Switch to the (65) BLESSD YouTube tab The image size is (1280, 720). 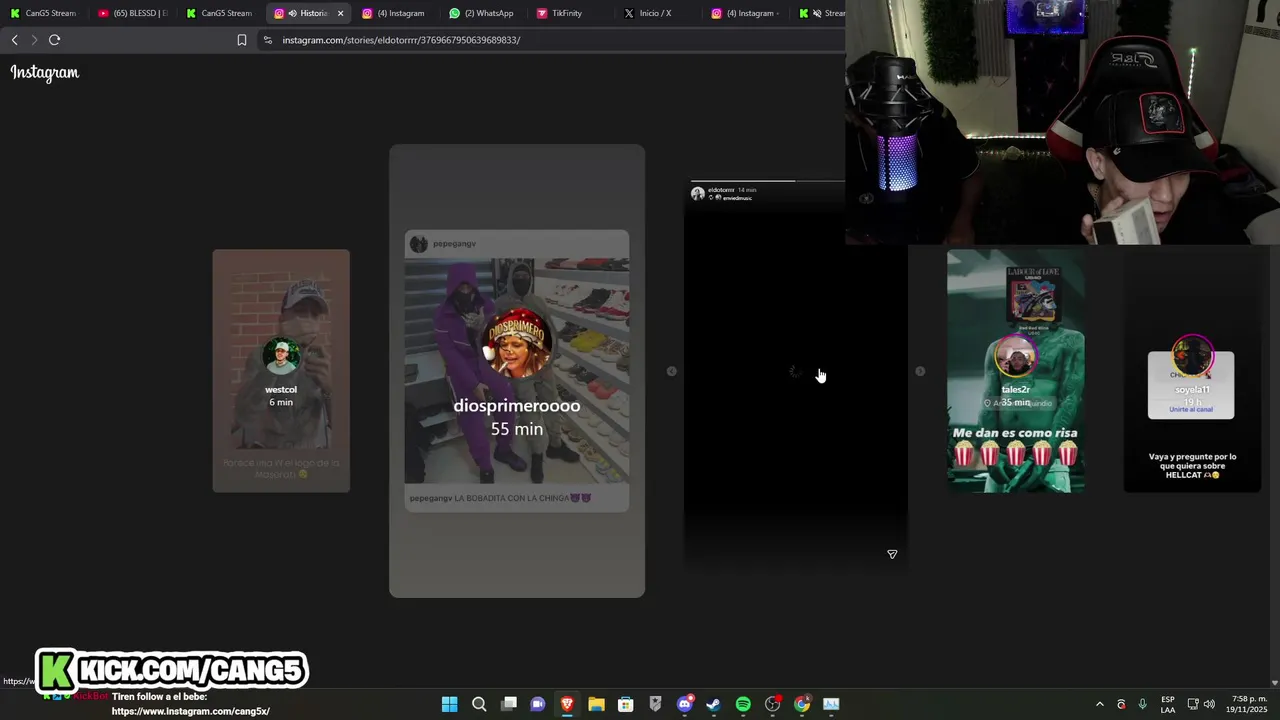tap(132, 13)
